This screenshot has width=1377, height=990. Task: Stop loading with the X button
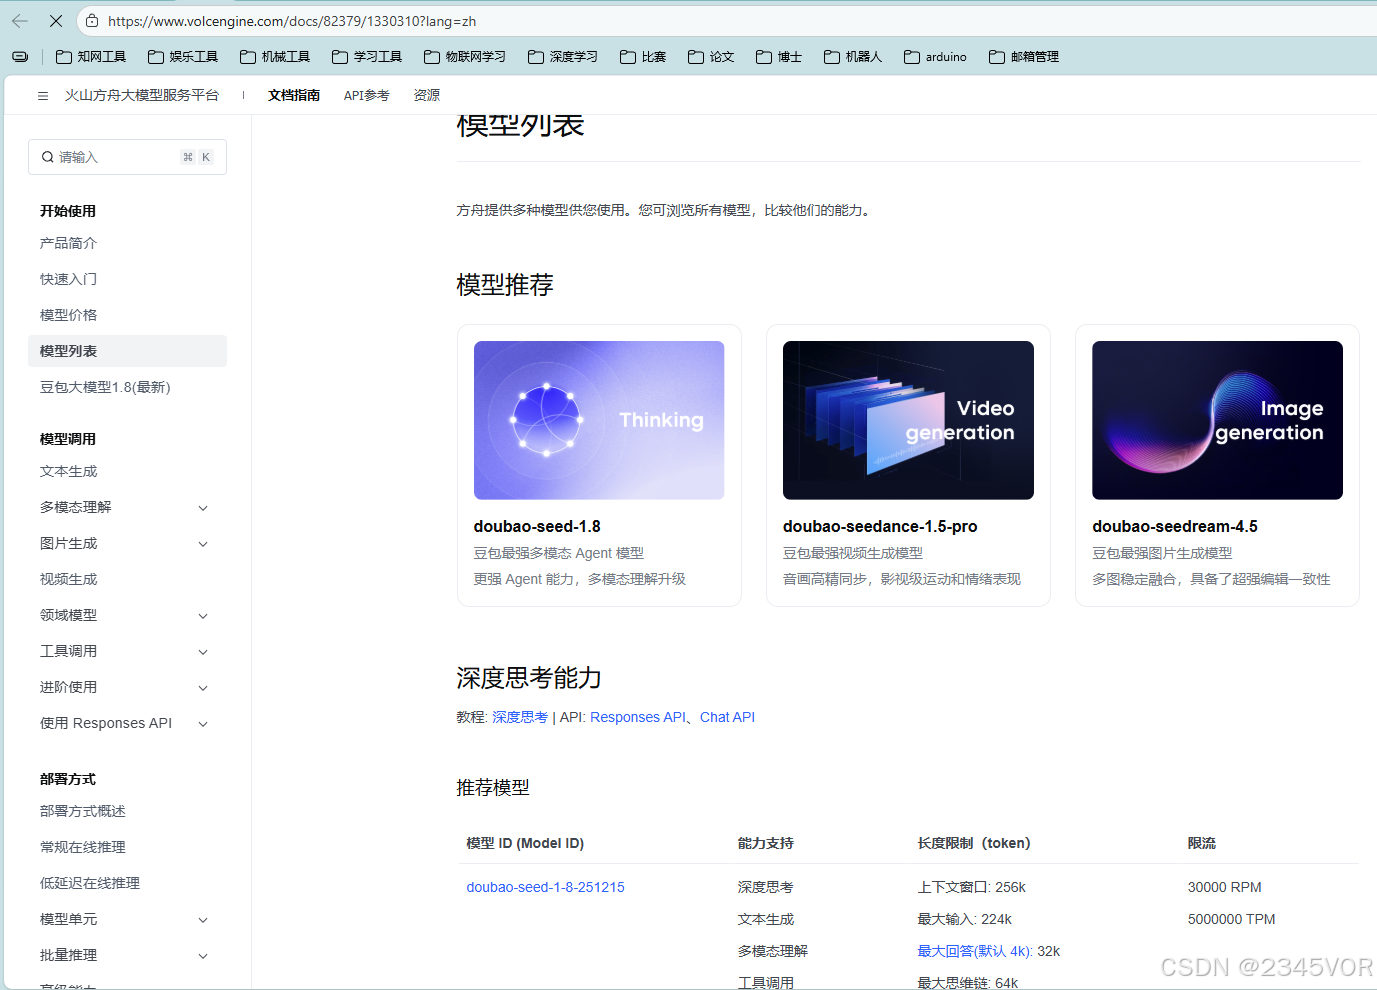(56, 21)
